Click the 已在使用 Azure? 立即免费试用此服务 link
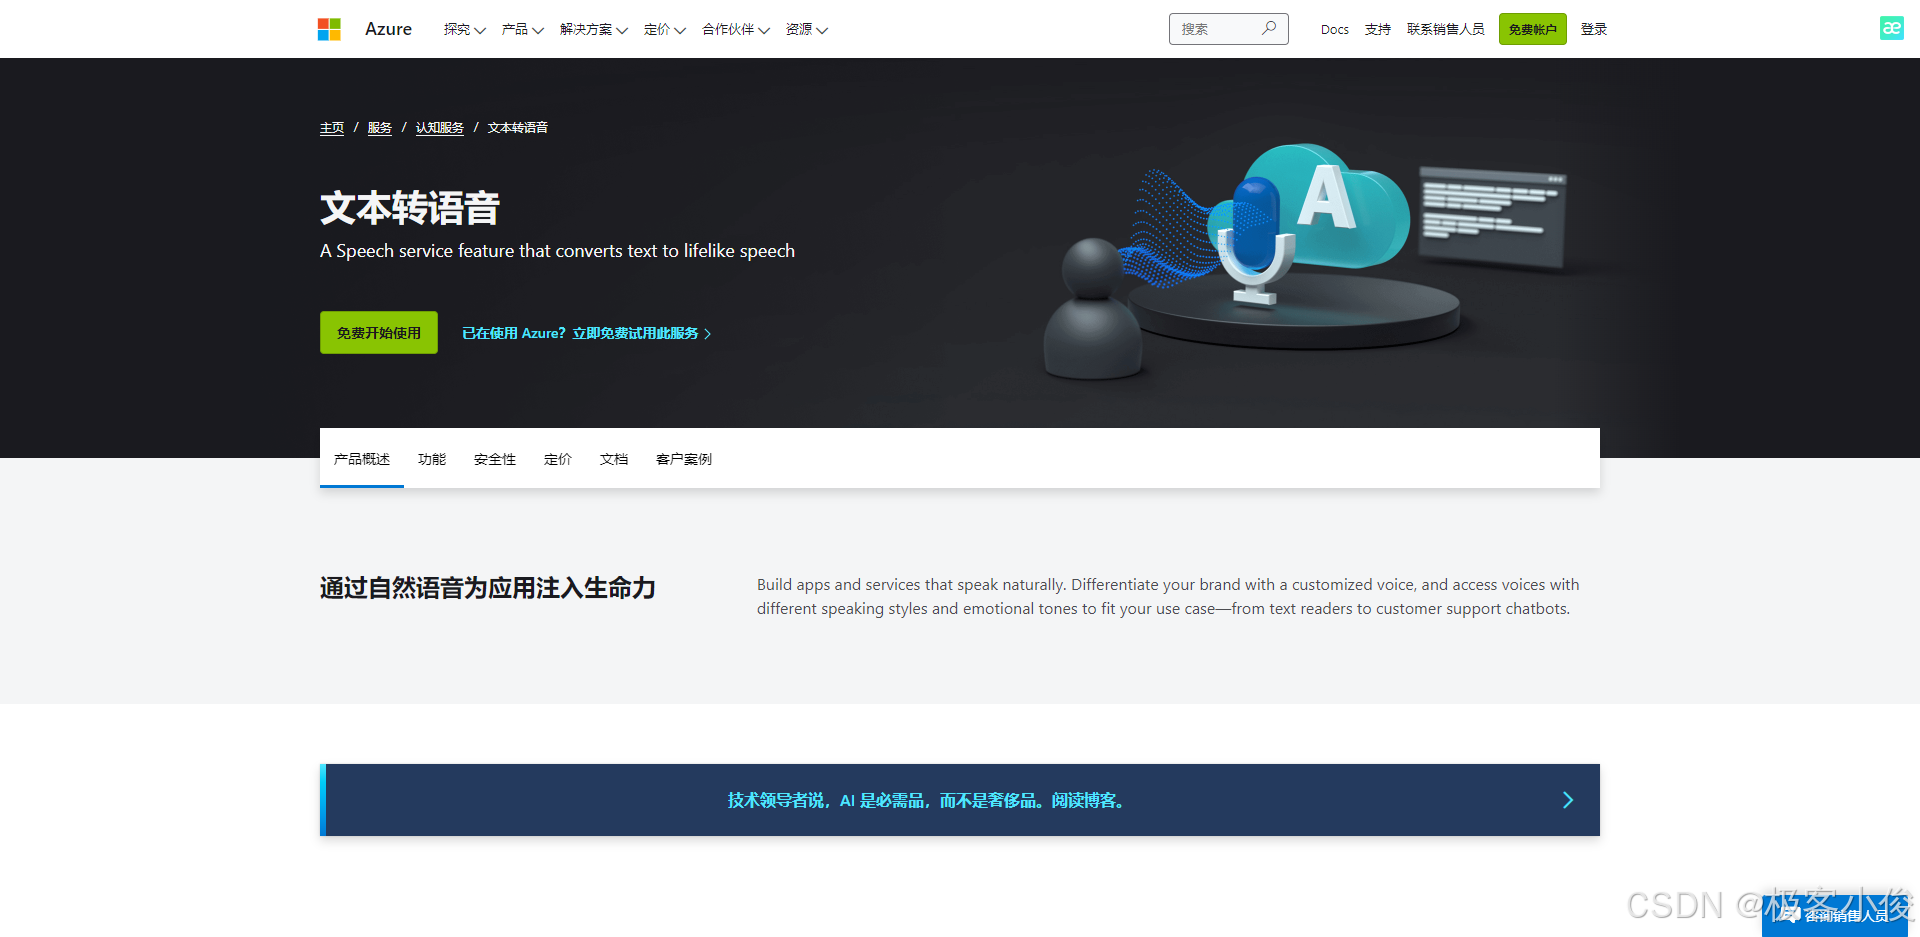This screenshot has width=1920, height=937. coord(586,333)
